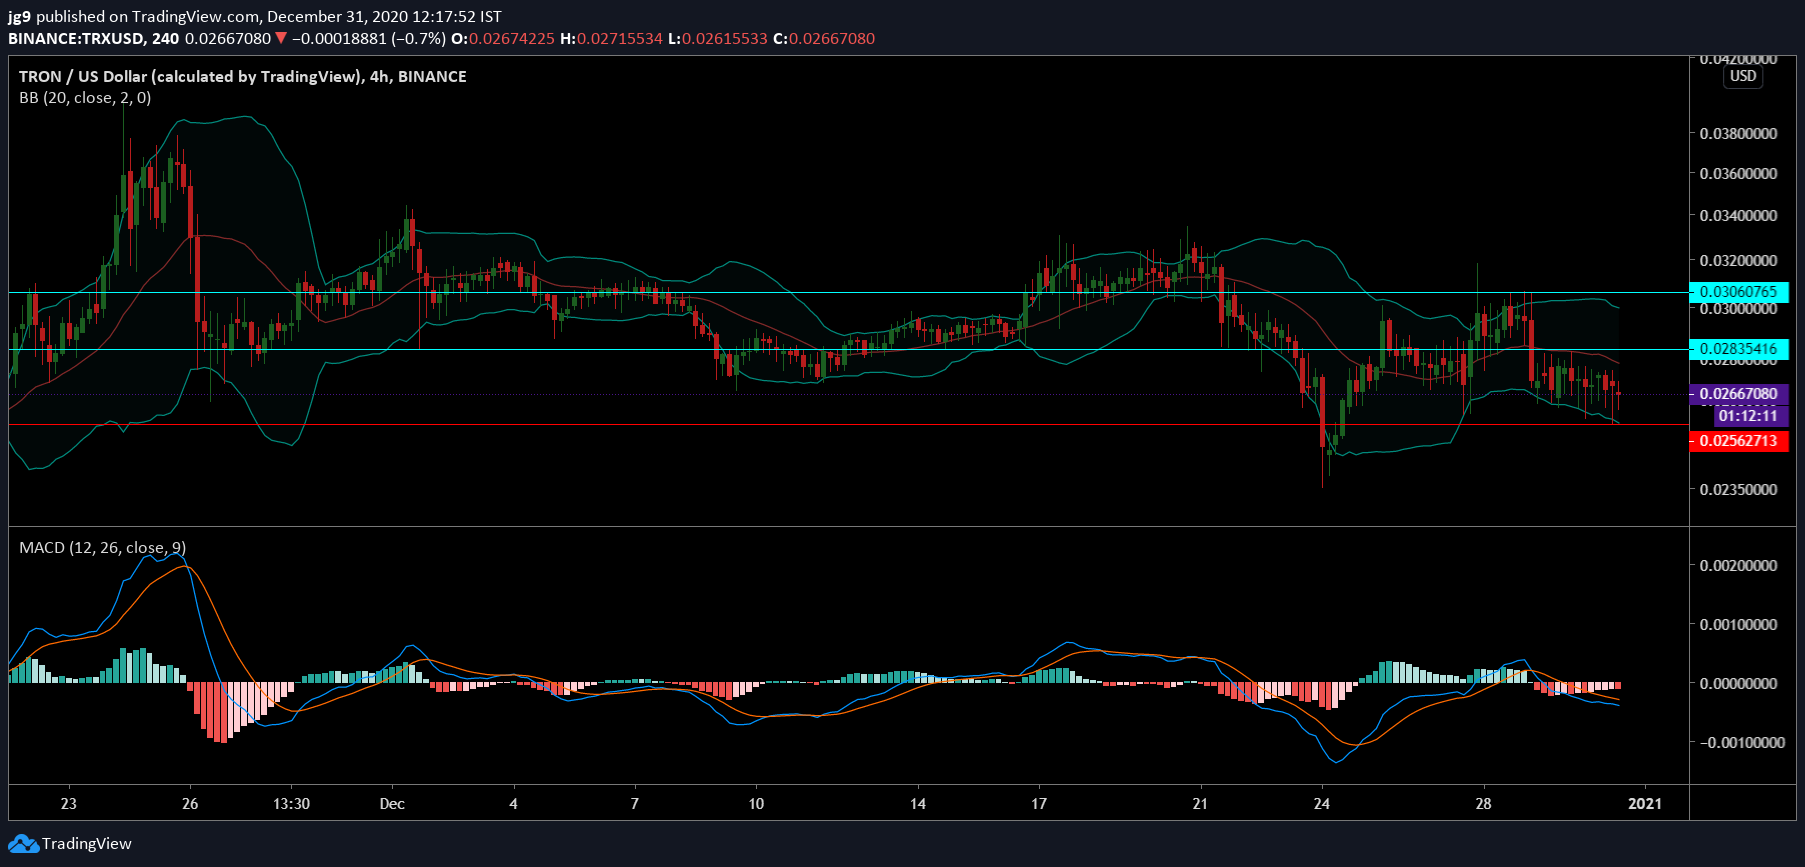The width and height of the screenshot is (1805, 867).
Task: Click the date label 17 on time axis
Action: [1039, 804]
